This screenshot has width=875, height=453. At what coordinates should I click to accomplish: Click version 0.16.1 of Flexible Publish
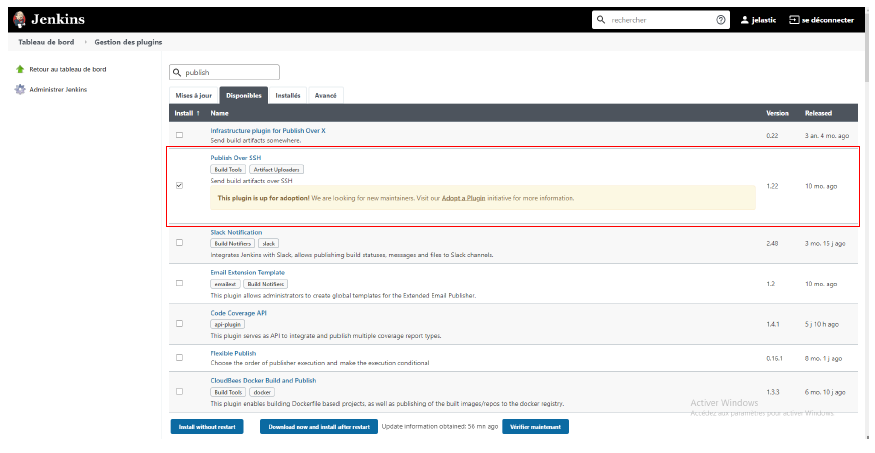point(775,359)
